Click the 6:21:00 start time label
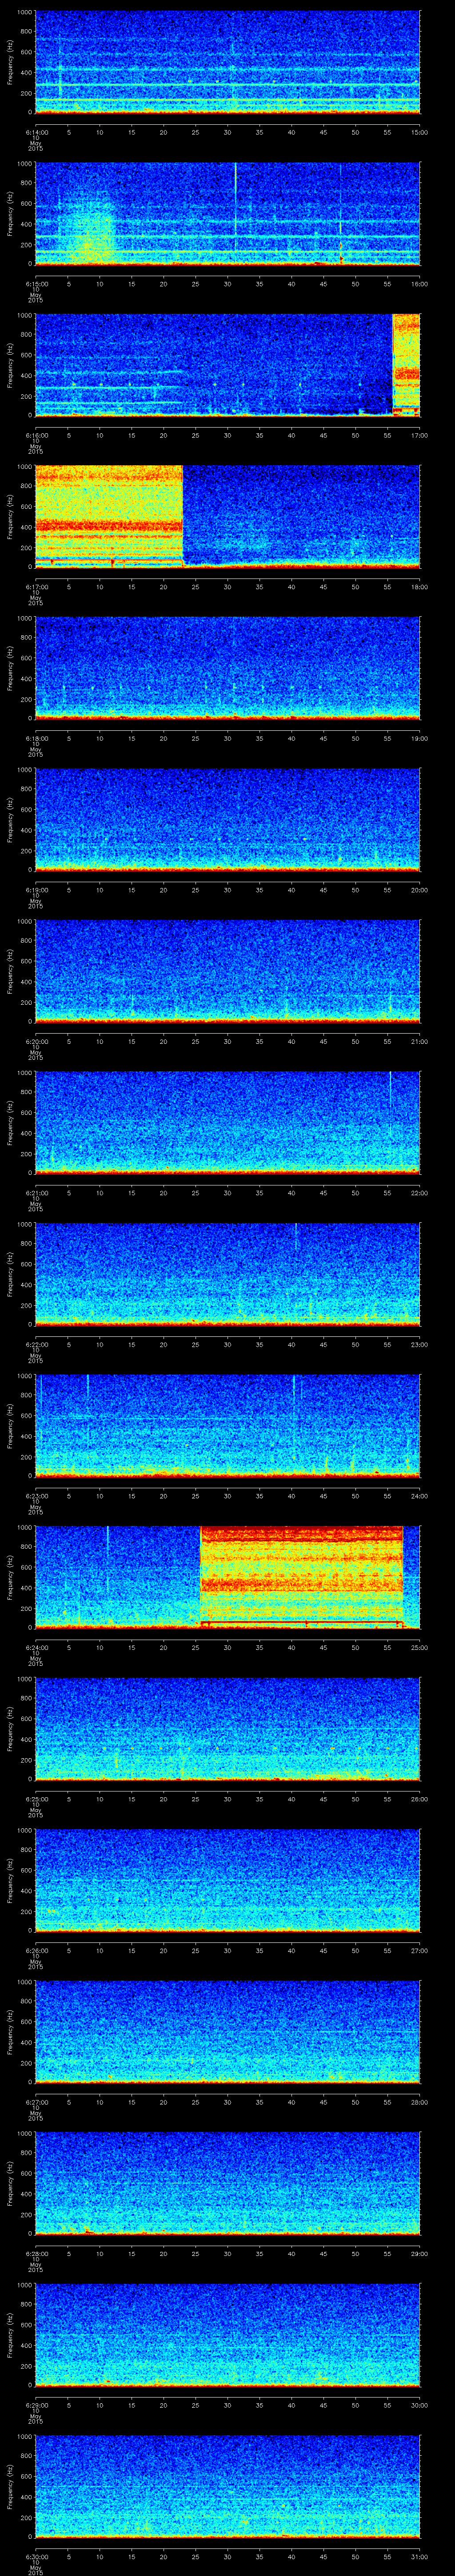Viewport: 455px width, 2576px height. pos(36,1193)
